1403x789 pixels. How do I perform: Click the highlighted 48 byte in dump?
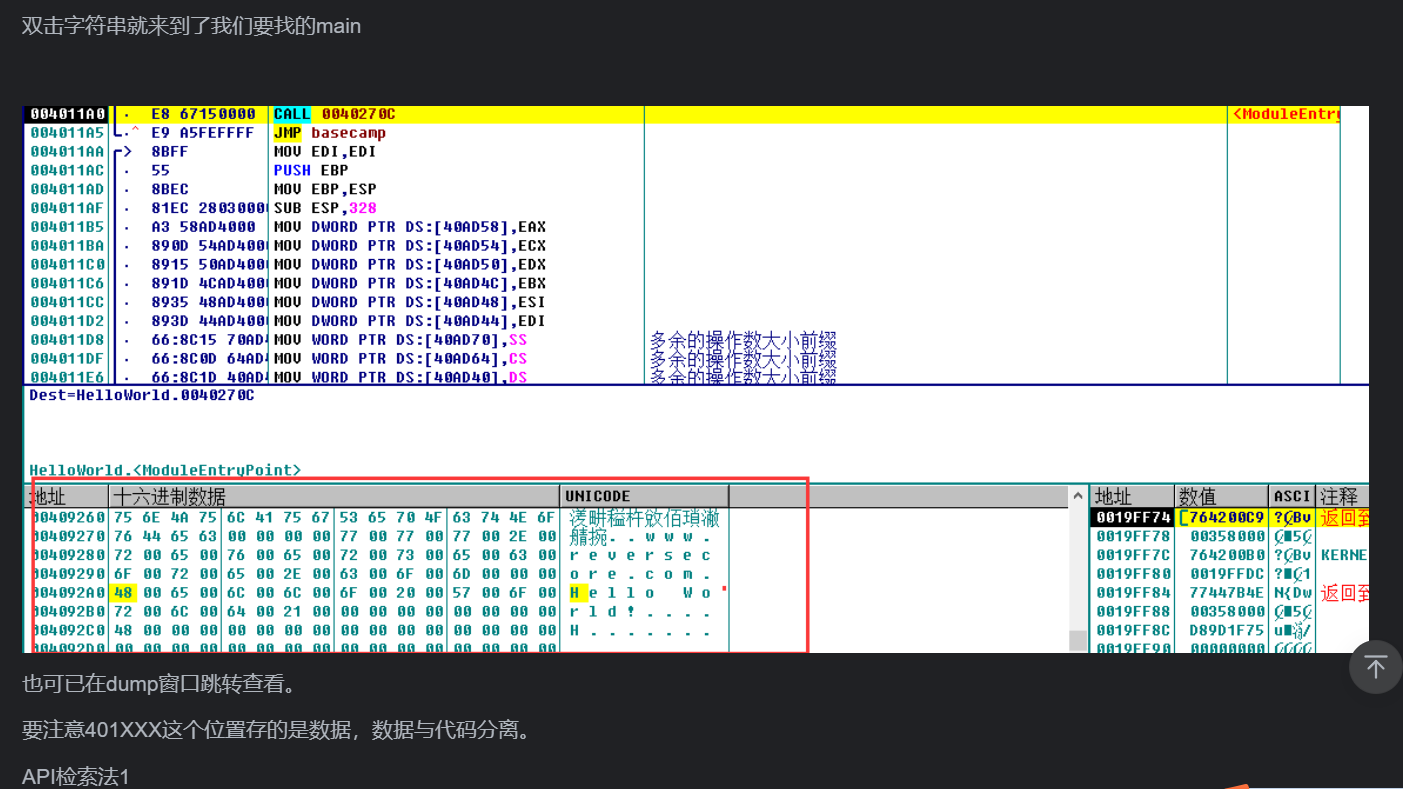(123, 593)
